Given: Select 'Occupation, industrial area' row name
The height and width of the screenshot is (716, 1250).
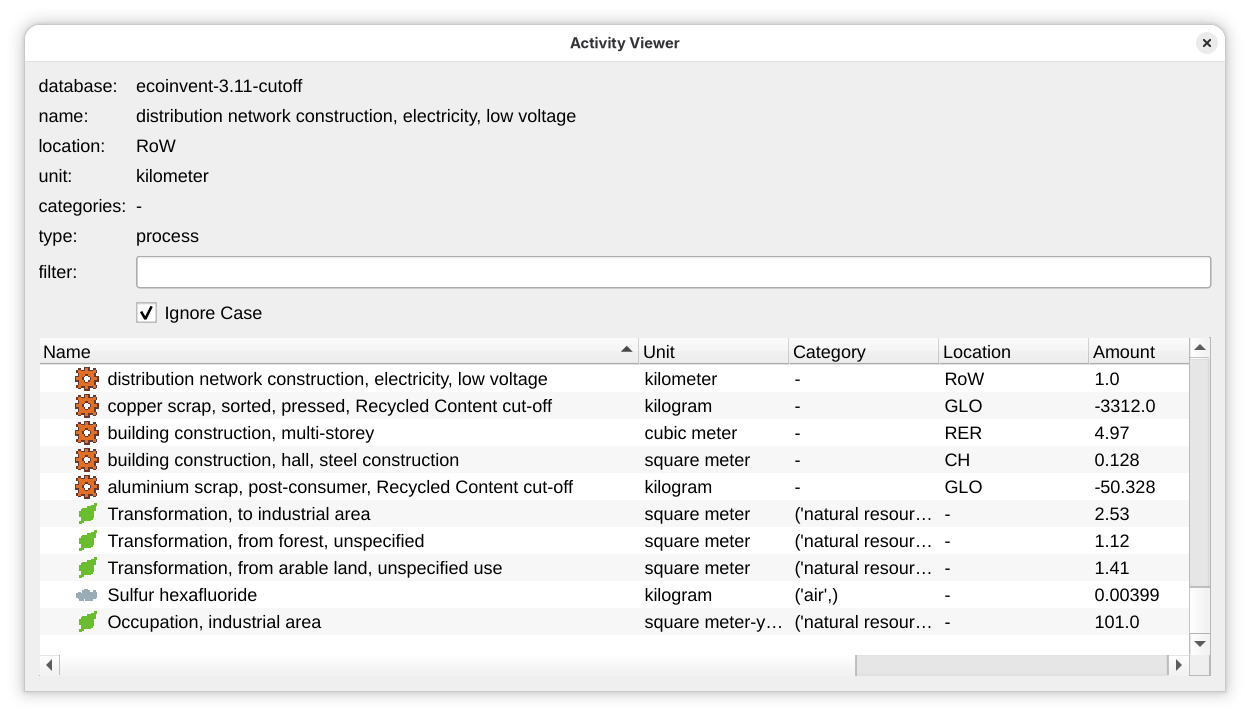Looking at the screenshot, I should click(215, 622).
